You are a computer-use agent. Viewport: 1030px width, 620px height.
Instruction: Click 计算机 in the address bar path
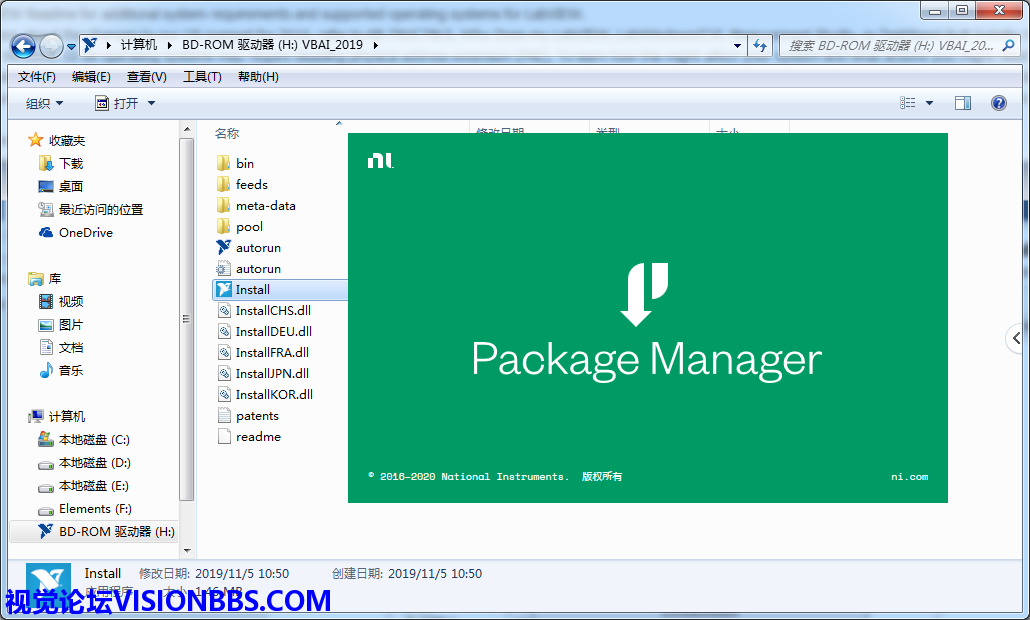pyautogui.click(x=139, y=45)
